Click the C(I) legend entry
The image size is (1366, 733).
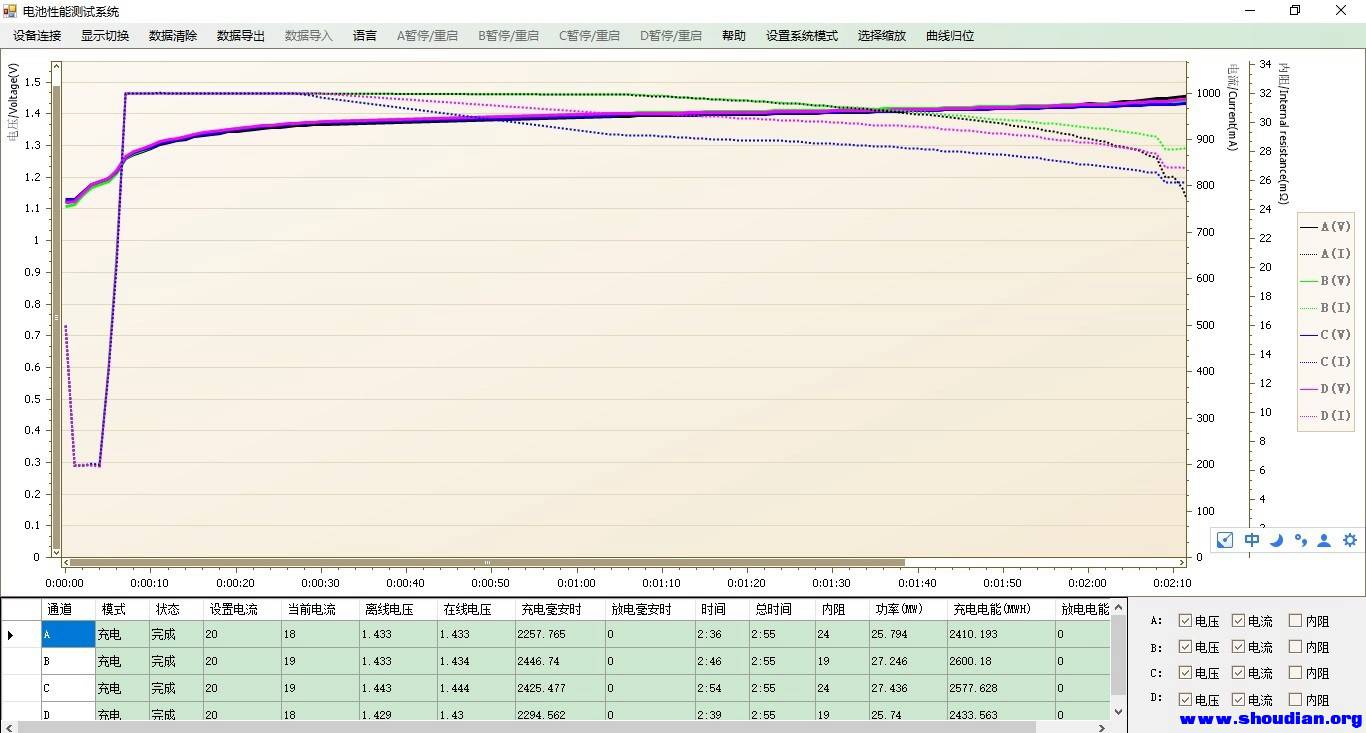point(1326,362)
